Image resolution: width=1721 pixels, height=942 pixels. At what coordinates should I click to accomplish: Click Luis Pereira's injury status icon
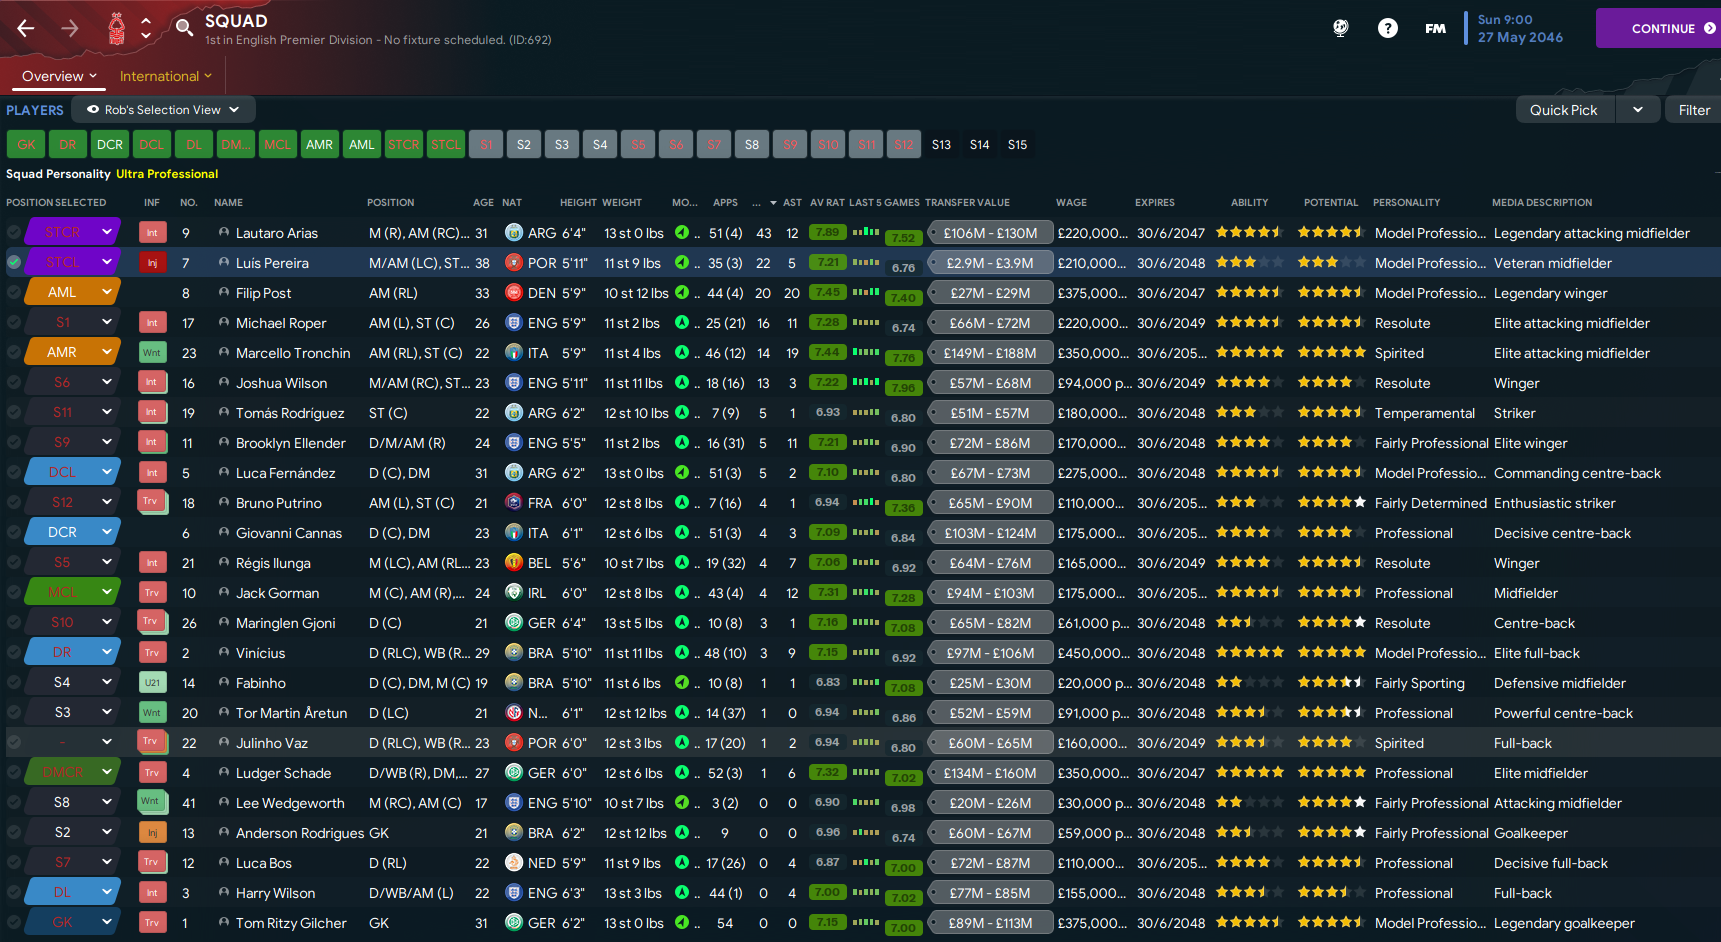tap(152, 263)
